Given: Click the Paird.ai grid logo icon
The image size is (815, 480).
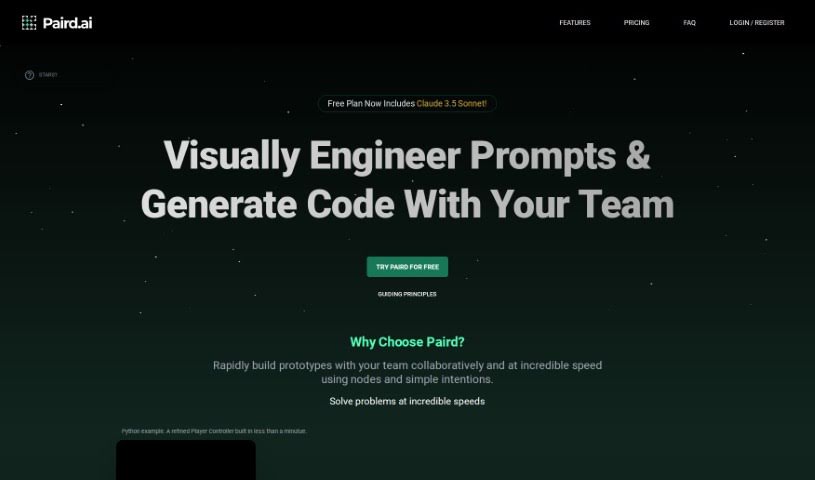Looking at the screenshot, I should pyautogui.click(x=29, y=23).
